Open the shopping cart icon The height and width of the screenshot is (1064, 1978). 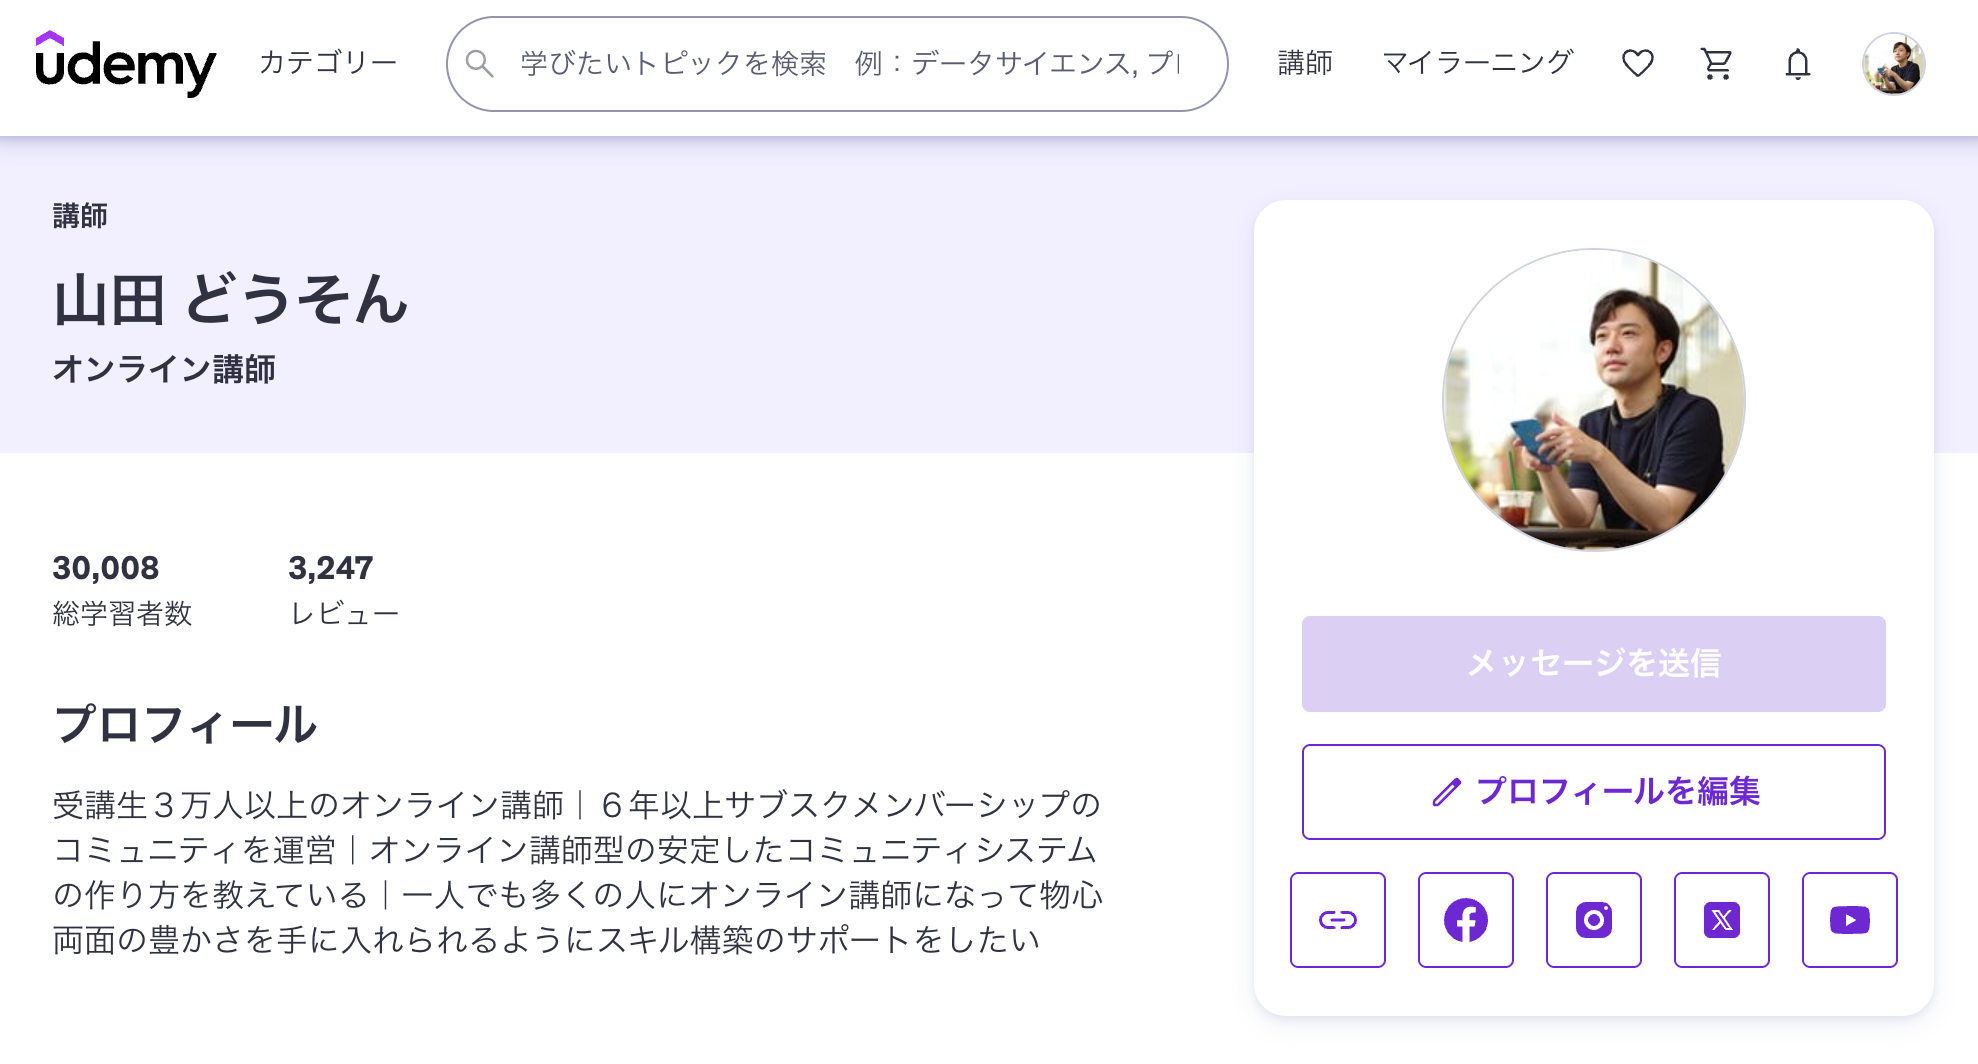tap(1717, 64)
